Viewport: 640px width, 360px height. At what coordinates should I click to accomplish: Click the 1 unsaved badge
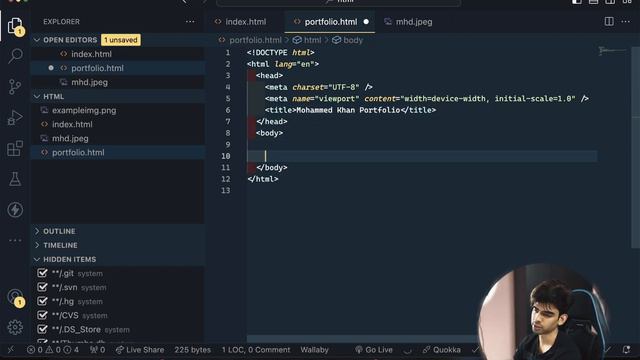pyautogui.click(x=121, y=40)
